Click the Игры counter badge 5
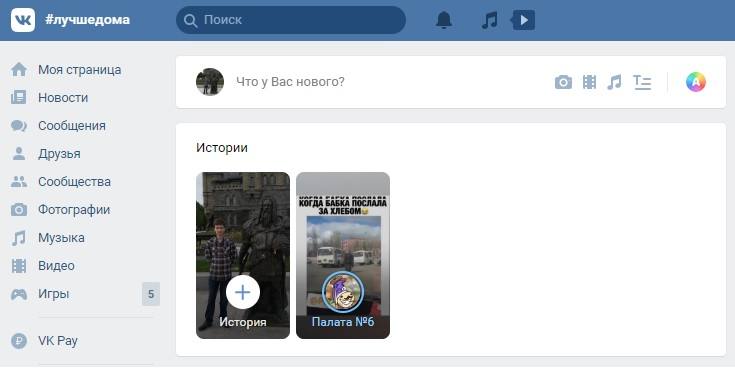Screen dimensions: 735x369 tap(151, 294)
